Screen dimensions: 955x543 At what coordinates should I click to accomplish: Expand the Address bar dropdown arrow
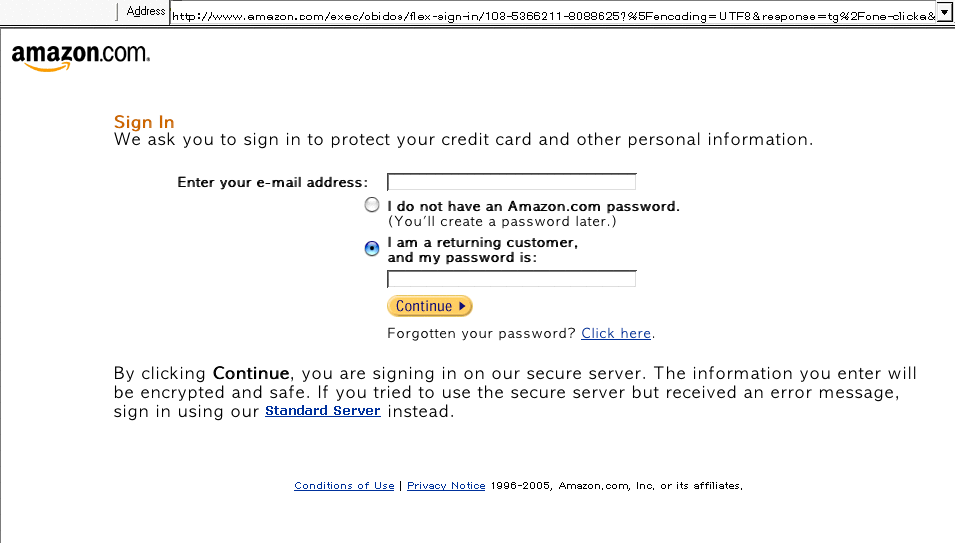pyautogui.click(x=944, y=12)
